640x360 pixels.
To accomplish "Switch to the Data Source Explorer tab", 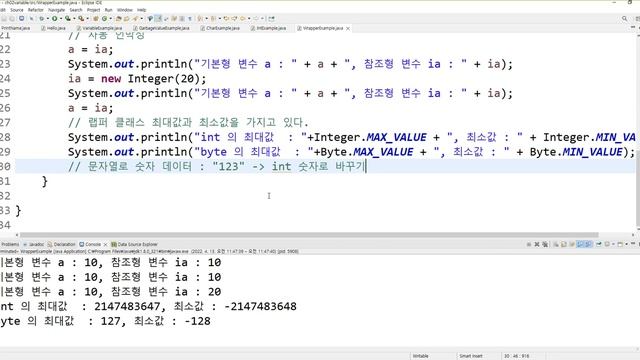I will tap(135, 244).
